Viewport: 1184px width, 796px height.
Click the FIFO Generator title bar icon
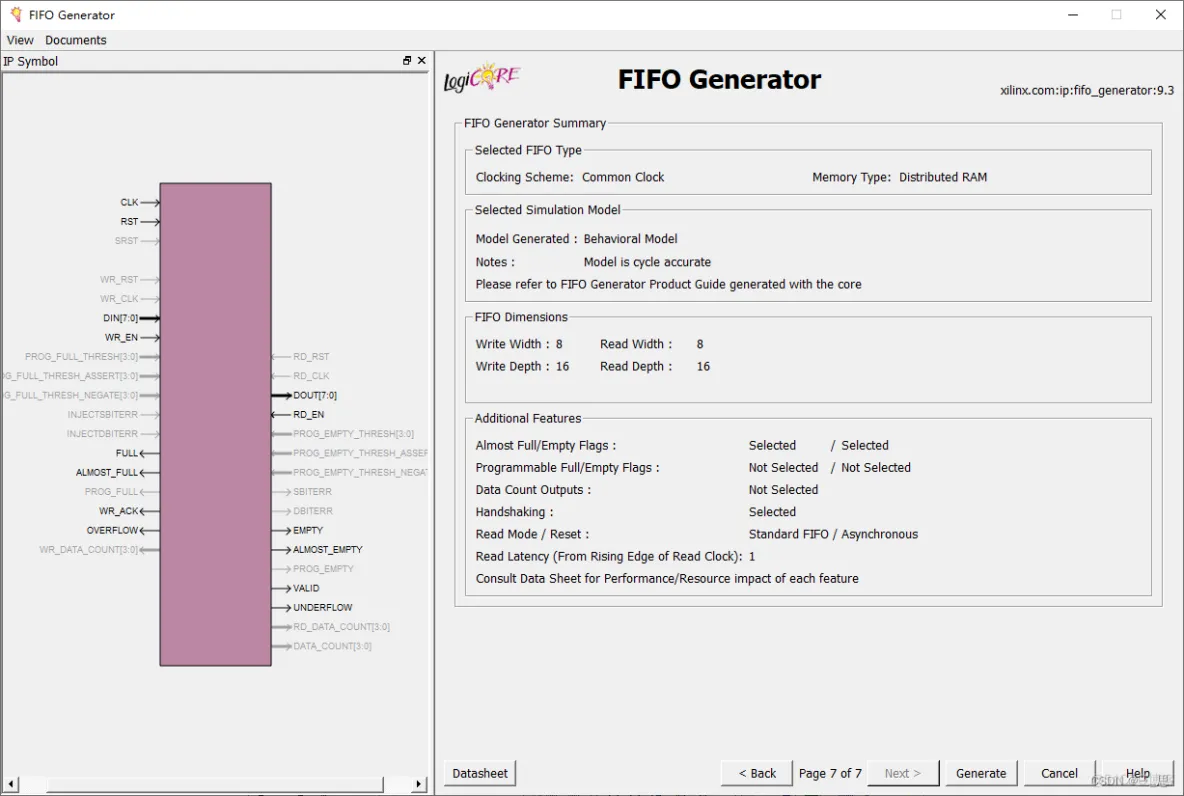tap(15, 14)
